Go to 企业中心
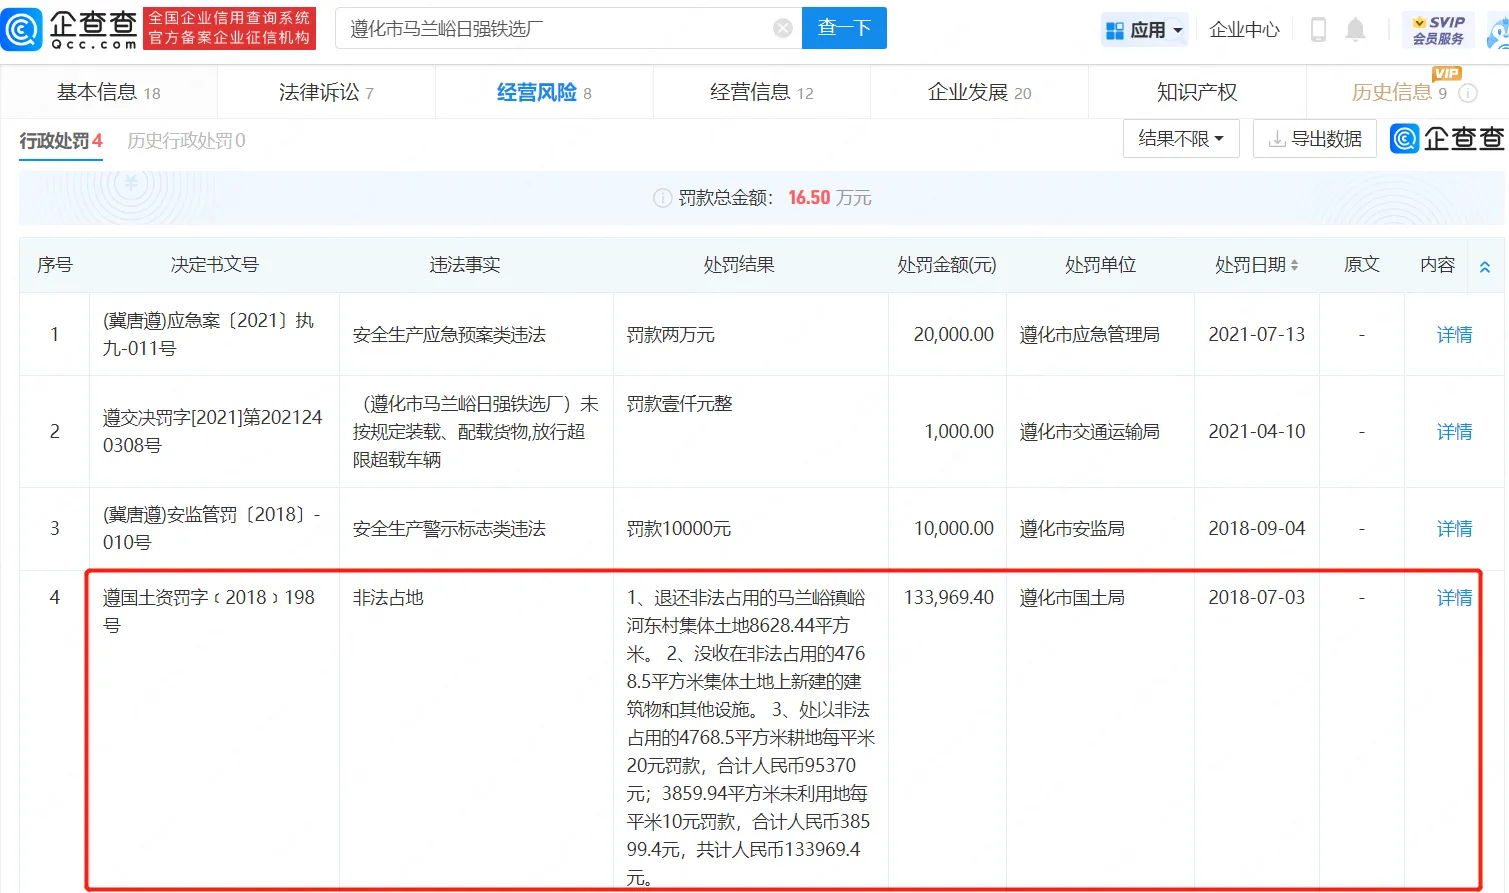This screenshot has height=893, width=1509. 1244,30
